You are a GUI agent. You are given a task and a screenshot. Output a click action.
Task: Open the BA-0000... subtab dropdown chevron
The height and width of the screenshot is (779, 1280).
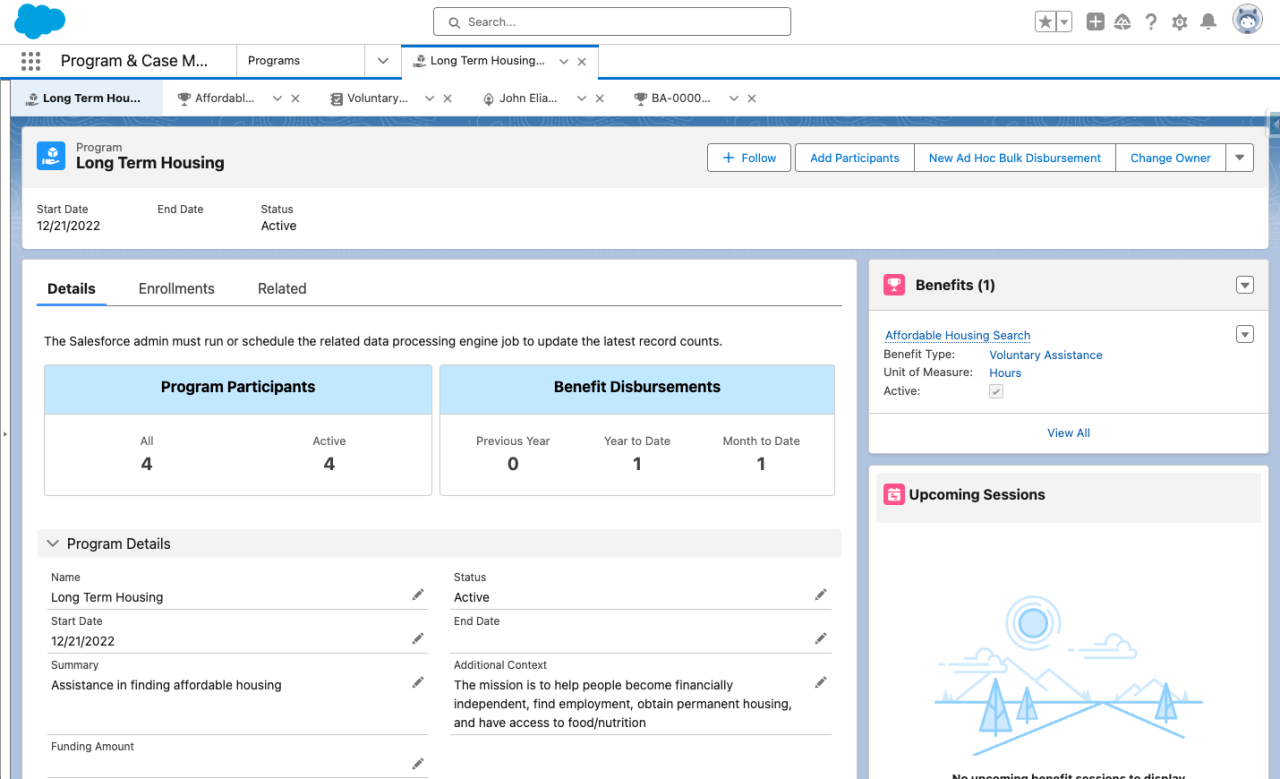[x=734, y=98]
